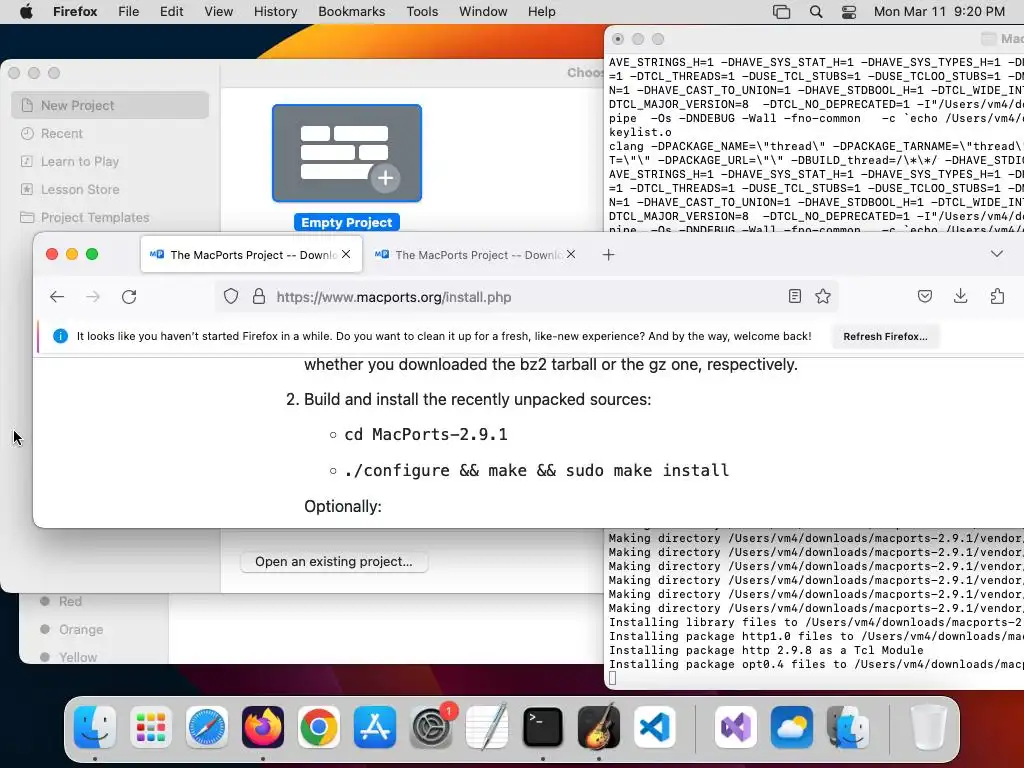Switch to Terminal from the Dock

pos(543,727)
